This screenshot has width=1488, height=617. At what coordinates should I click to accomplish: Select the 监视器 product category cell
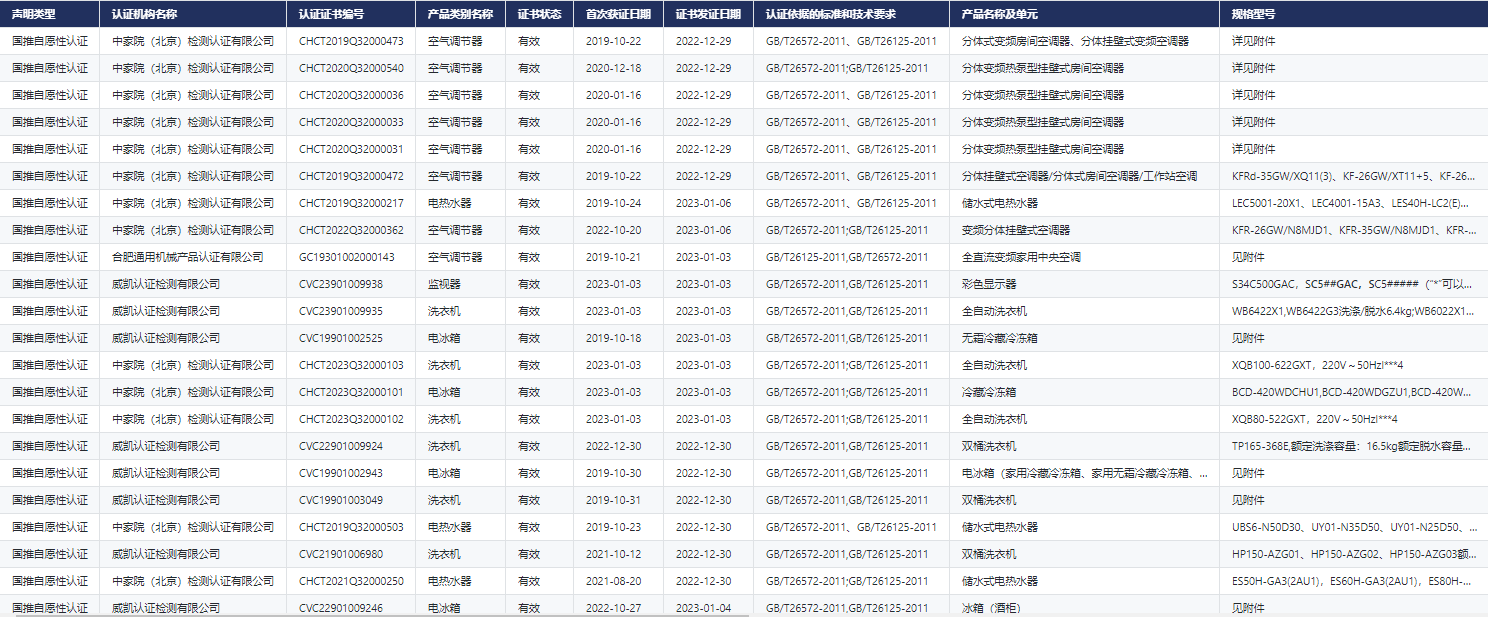444,284
